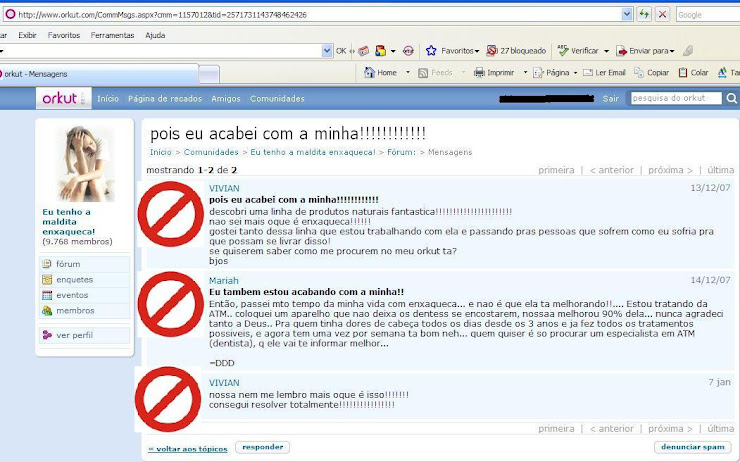Expand the Imprimir dropdown arrow

tap(525, 73)
